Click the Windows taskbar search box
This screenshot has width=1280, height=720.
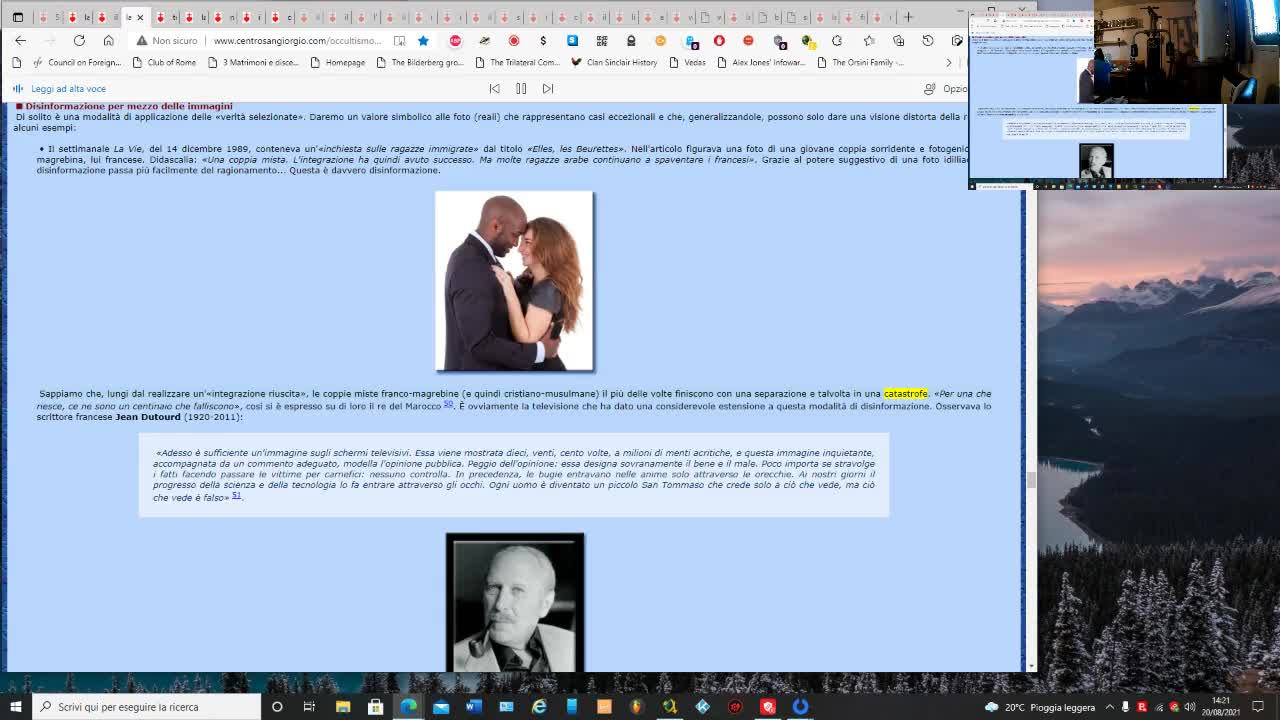(146, 707)
